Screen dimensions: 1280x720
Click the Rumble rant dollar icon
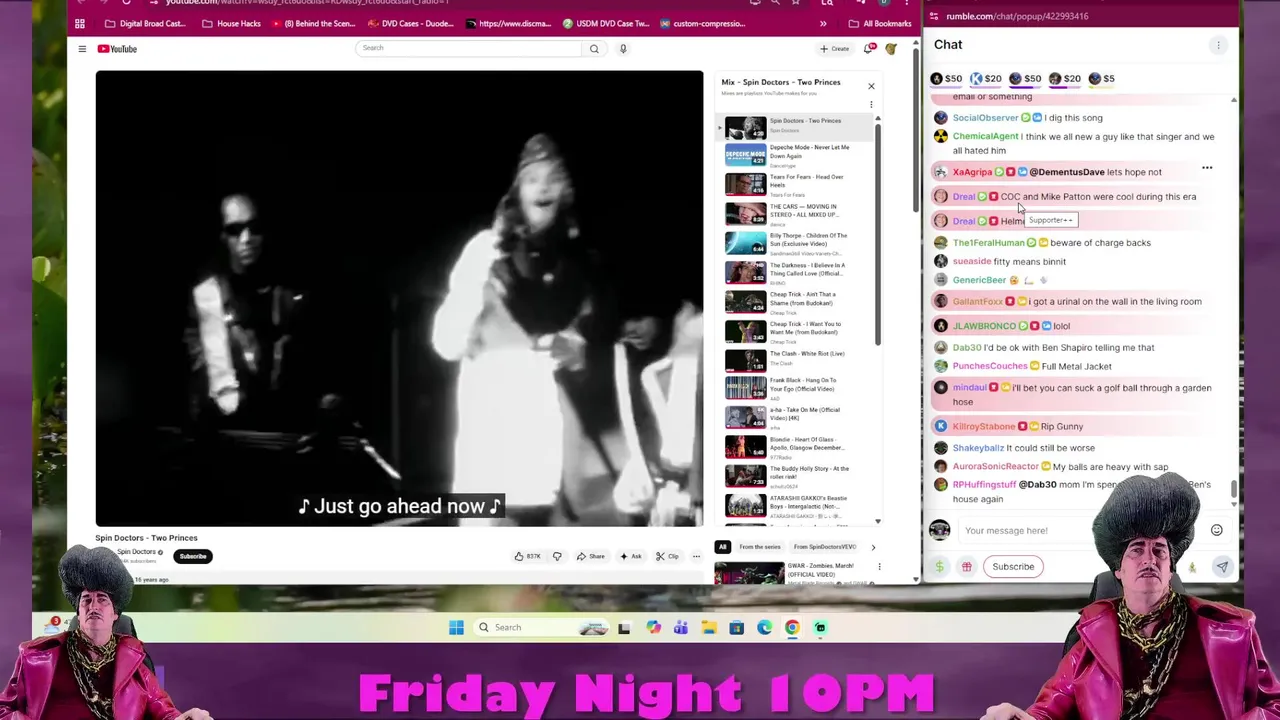coord(939,567)
